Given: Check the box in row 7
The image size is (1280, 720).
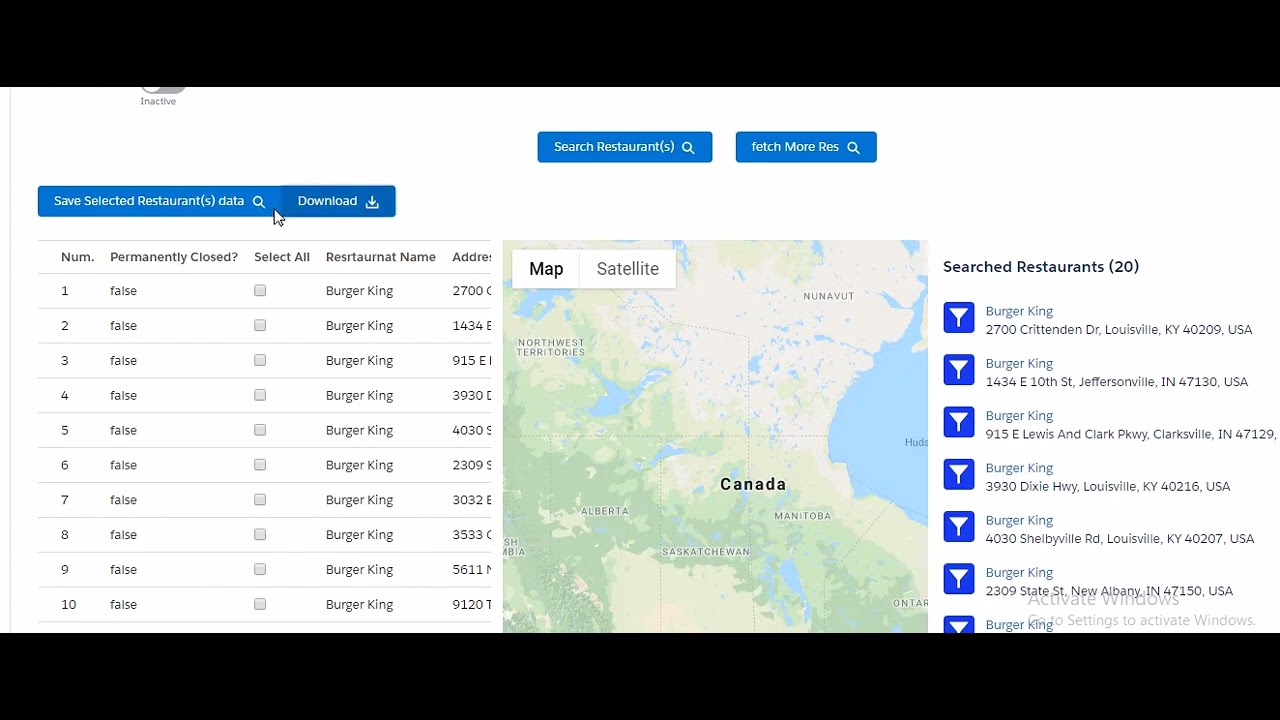Looking at the screenshot, I should tap(260, 500).
